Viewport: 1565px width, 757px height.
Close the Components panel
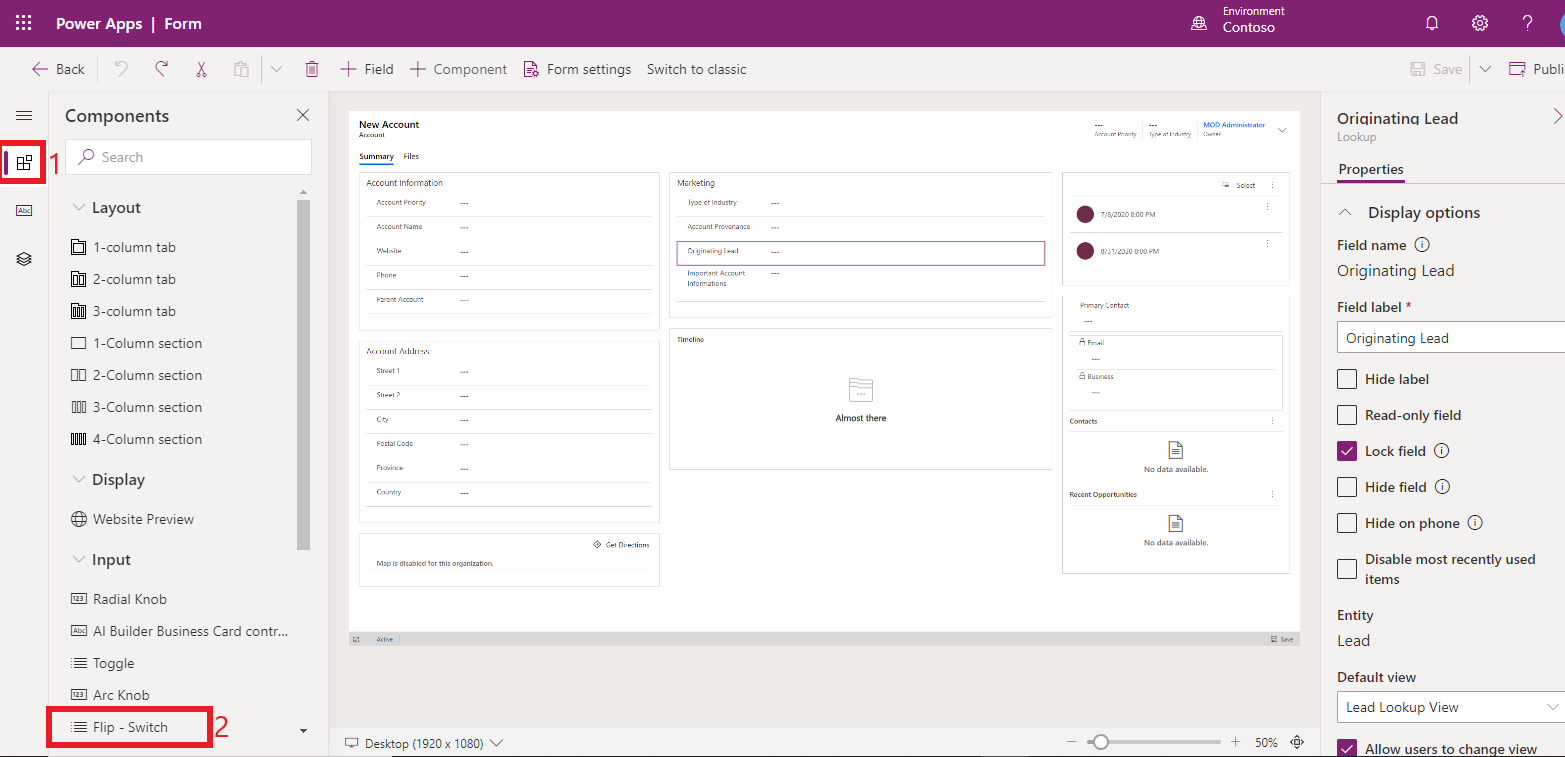click(303, 116)
